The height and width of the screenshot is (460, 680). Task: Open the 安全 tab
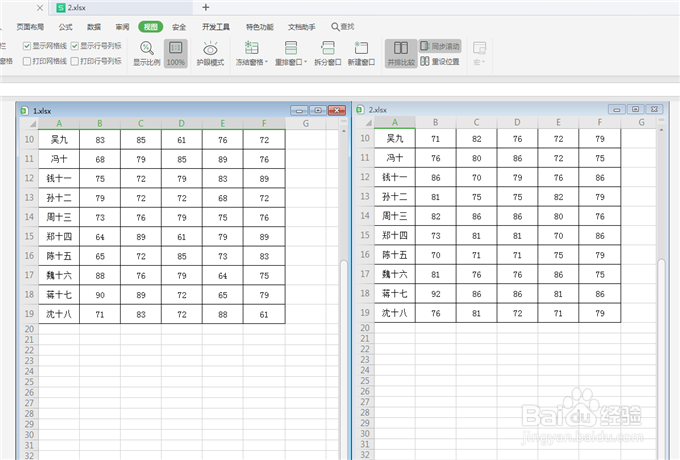pyautogui.click(x=179, y=27)
